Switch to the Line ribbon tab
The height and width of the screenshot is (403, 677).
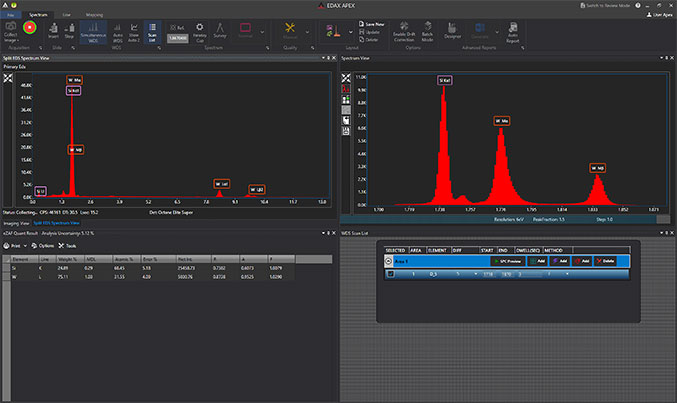(x=66, y=15)
